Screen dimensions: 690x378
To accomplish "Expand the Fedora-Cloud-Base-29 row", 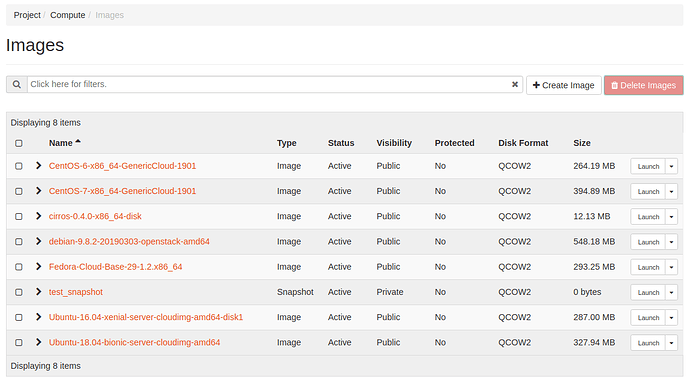I will pos(38,266).
